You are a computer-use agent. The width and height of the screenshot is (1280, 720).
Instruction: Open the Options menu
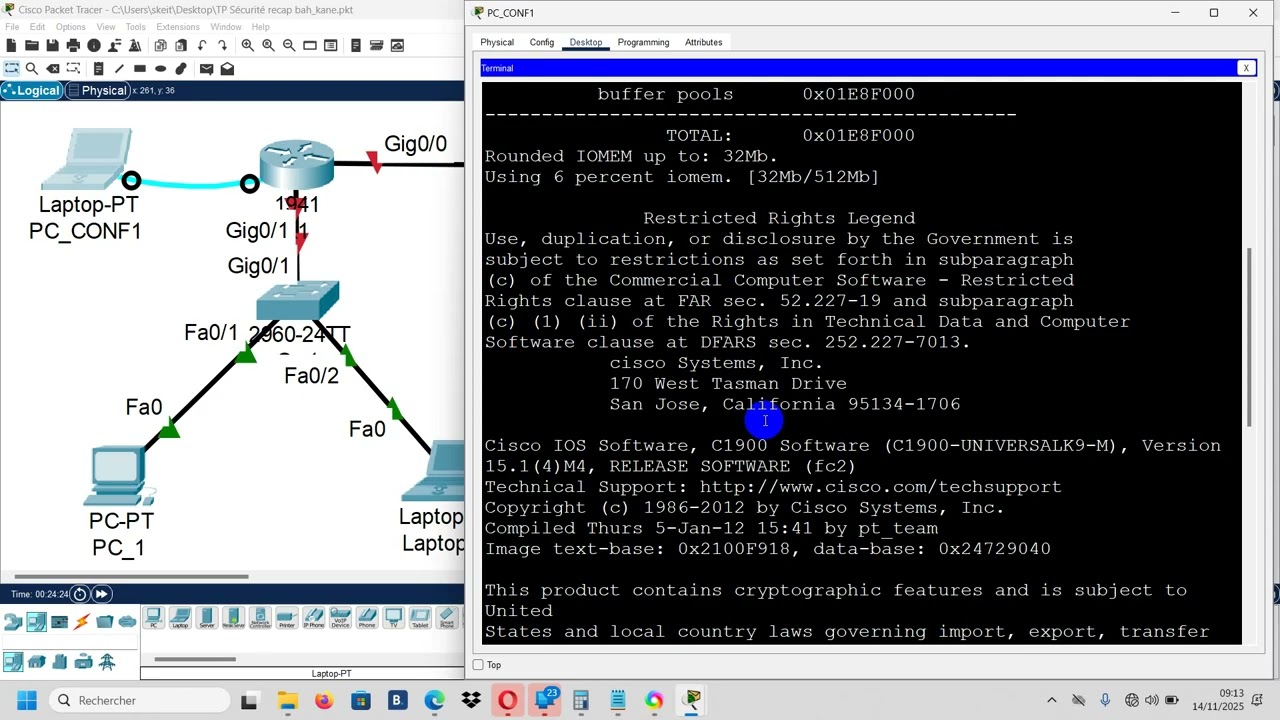70,27
